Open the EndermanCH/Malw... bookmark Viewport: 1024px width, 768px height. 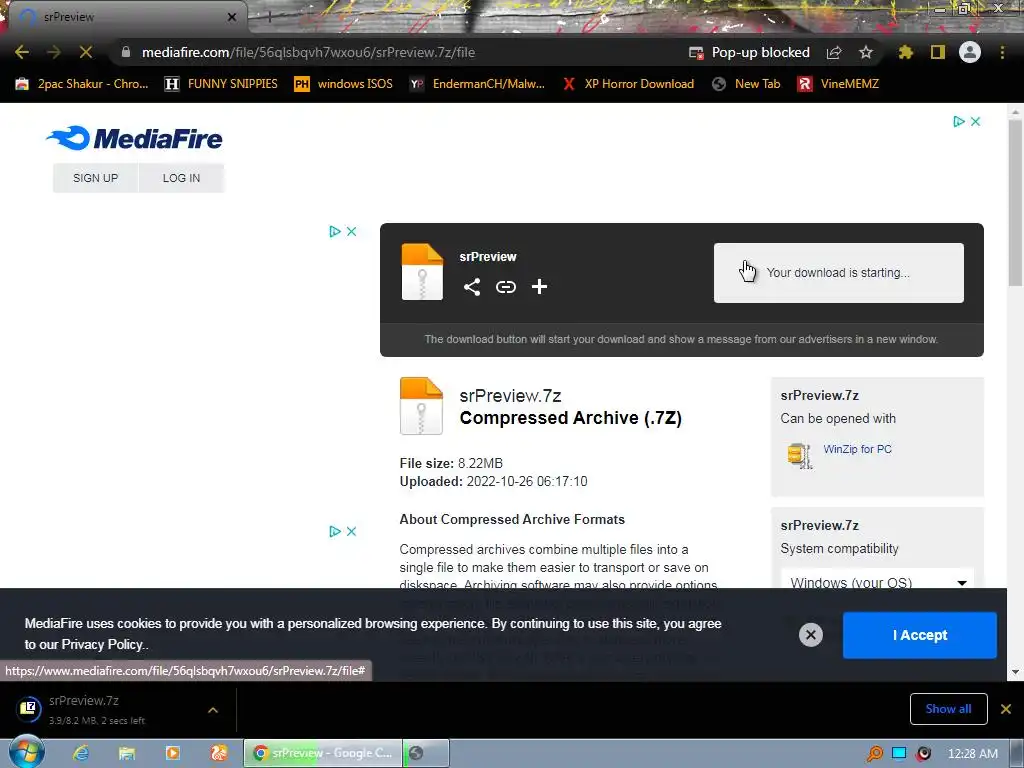(477, 84)
